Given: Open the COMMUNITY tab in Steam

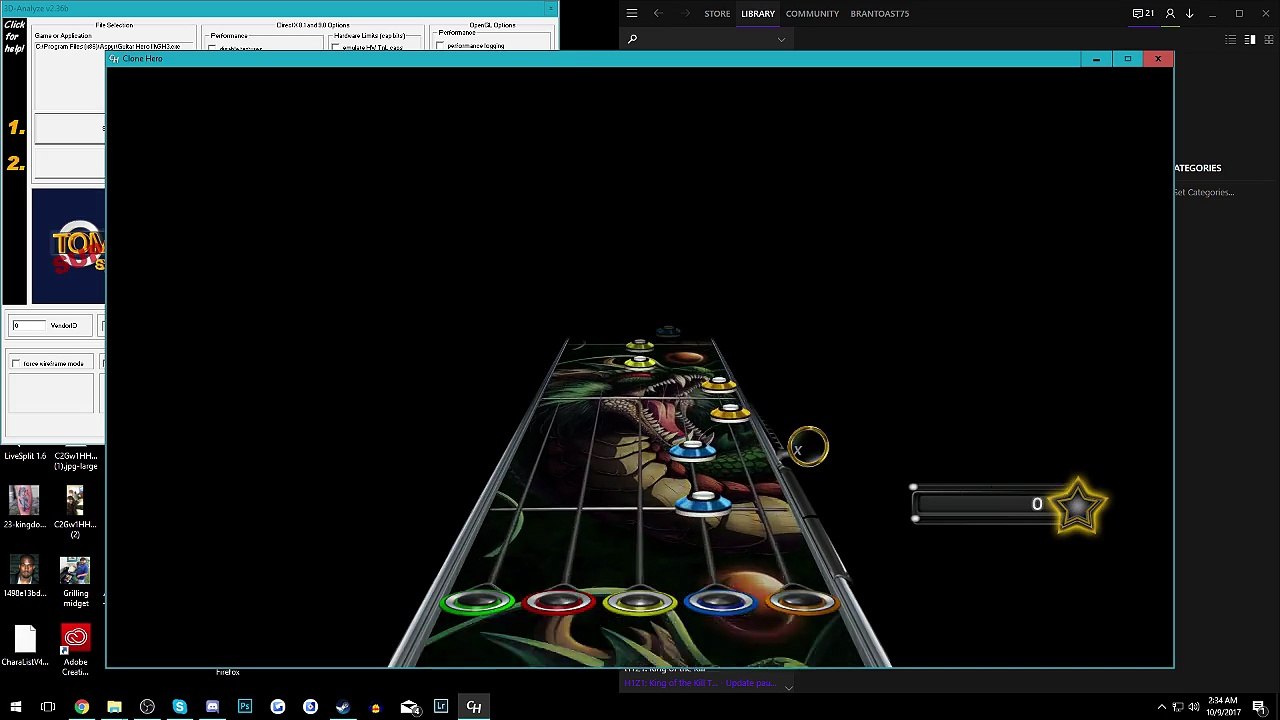Looking at the screenshot, I should pyautogui.click(x=812, y=14).
